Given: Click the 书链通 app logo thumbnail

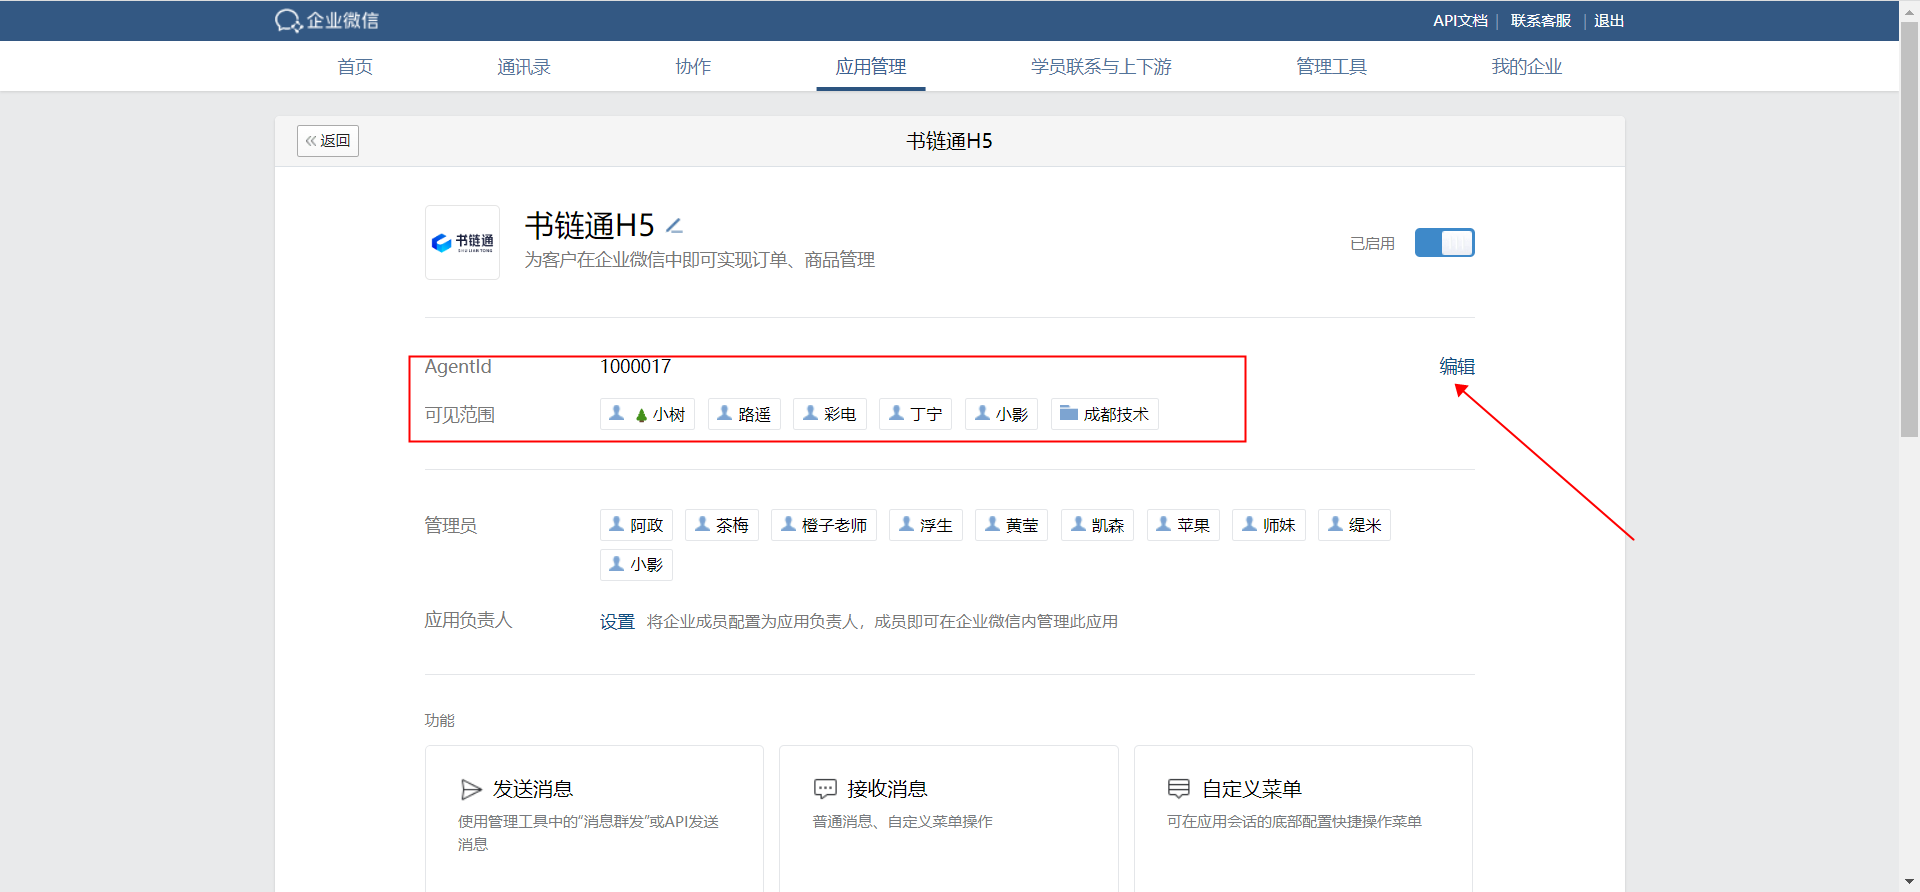Looking at the screenshot, I should click(x=462, y=242).
